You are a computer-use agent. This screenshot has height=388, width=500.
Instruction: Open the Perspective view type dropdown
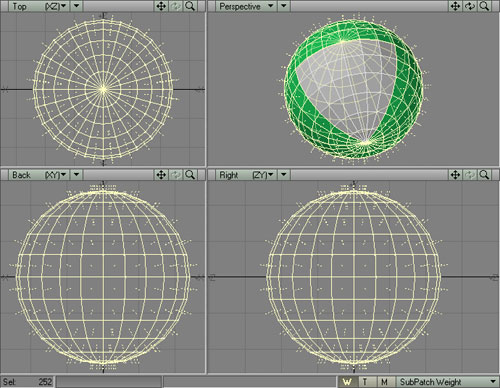[x=246, y=6]
